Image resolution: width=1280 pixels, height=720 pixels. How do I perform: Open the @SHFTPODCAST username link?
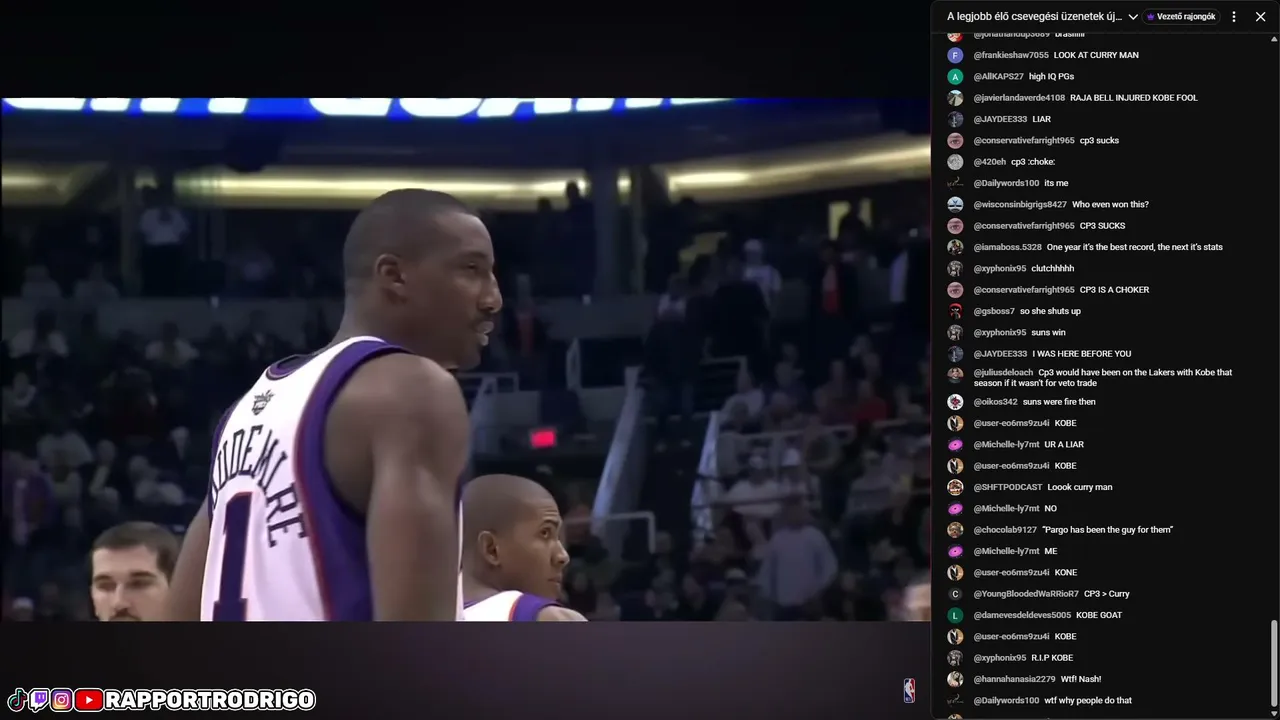[x=1008, y=487]
